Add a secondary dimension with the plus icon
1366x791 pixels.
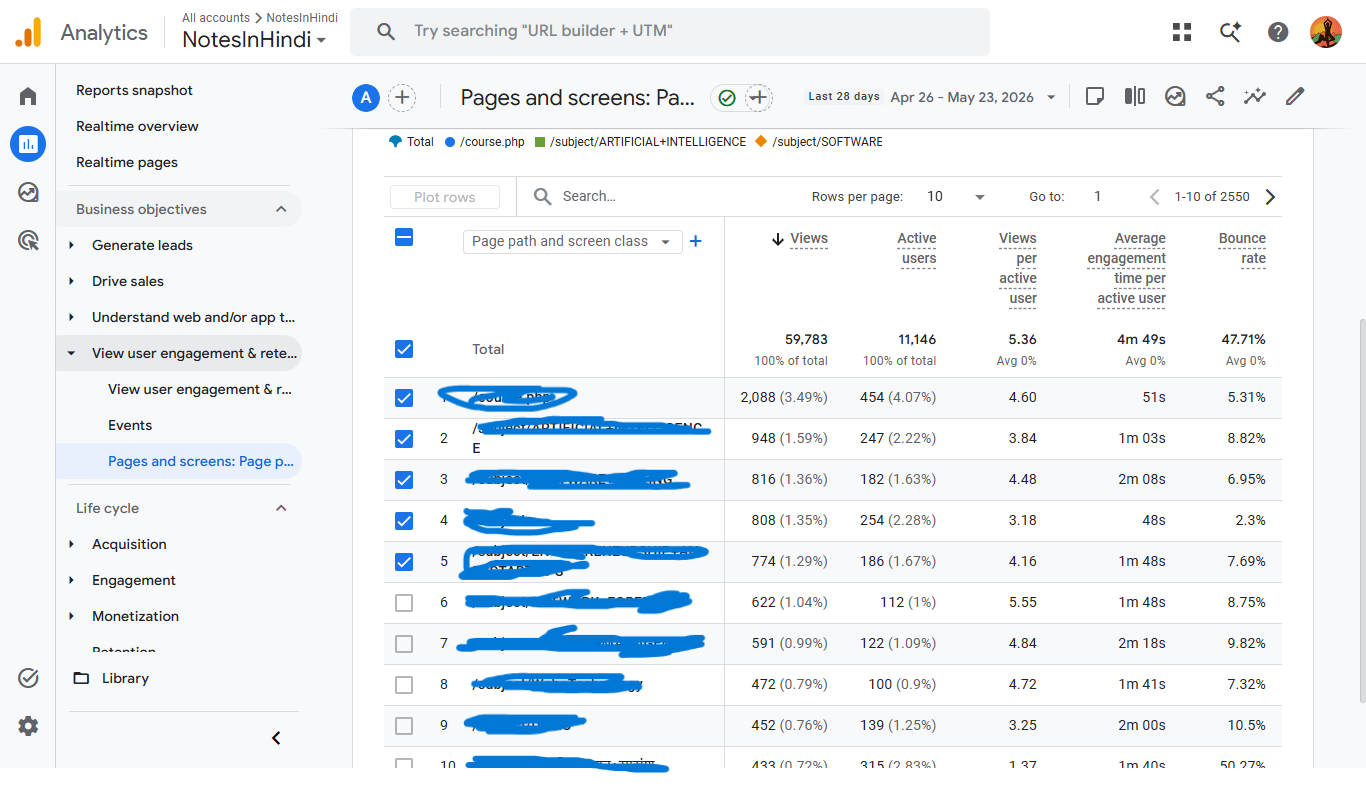click(x=696, y=241)
